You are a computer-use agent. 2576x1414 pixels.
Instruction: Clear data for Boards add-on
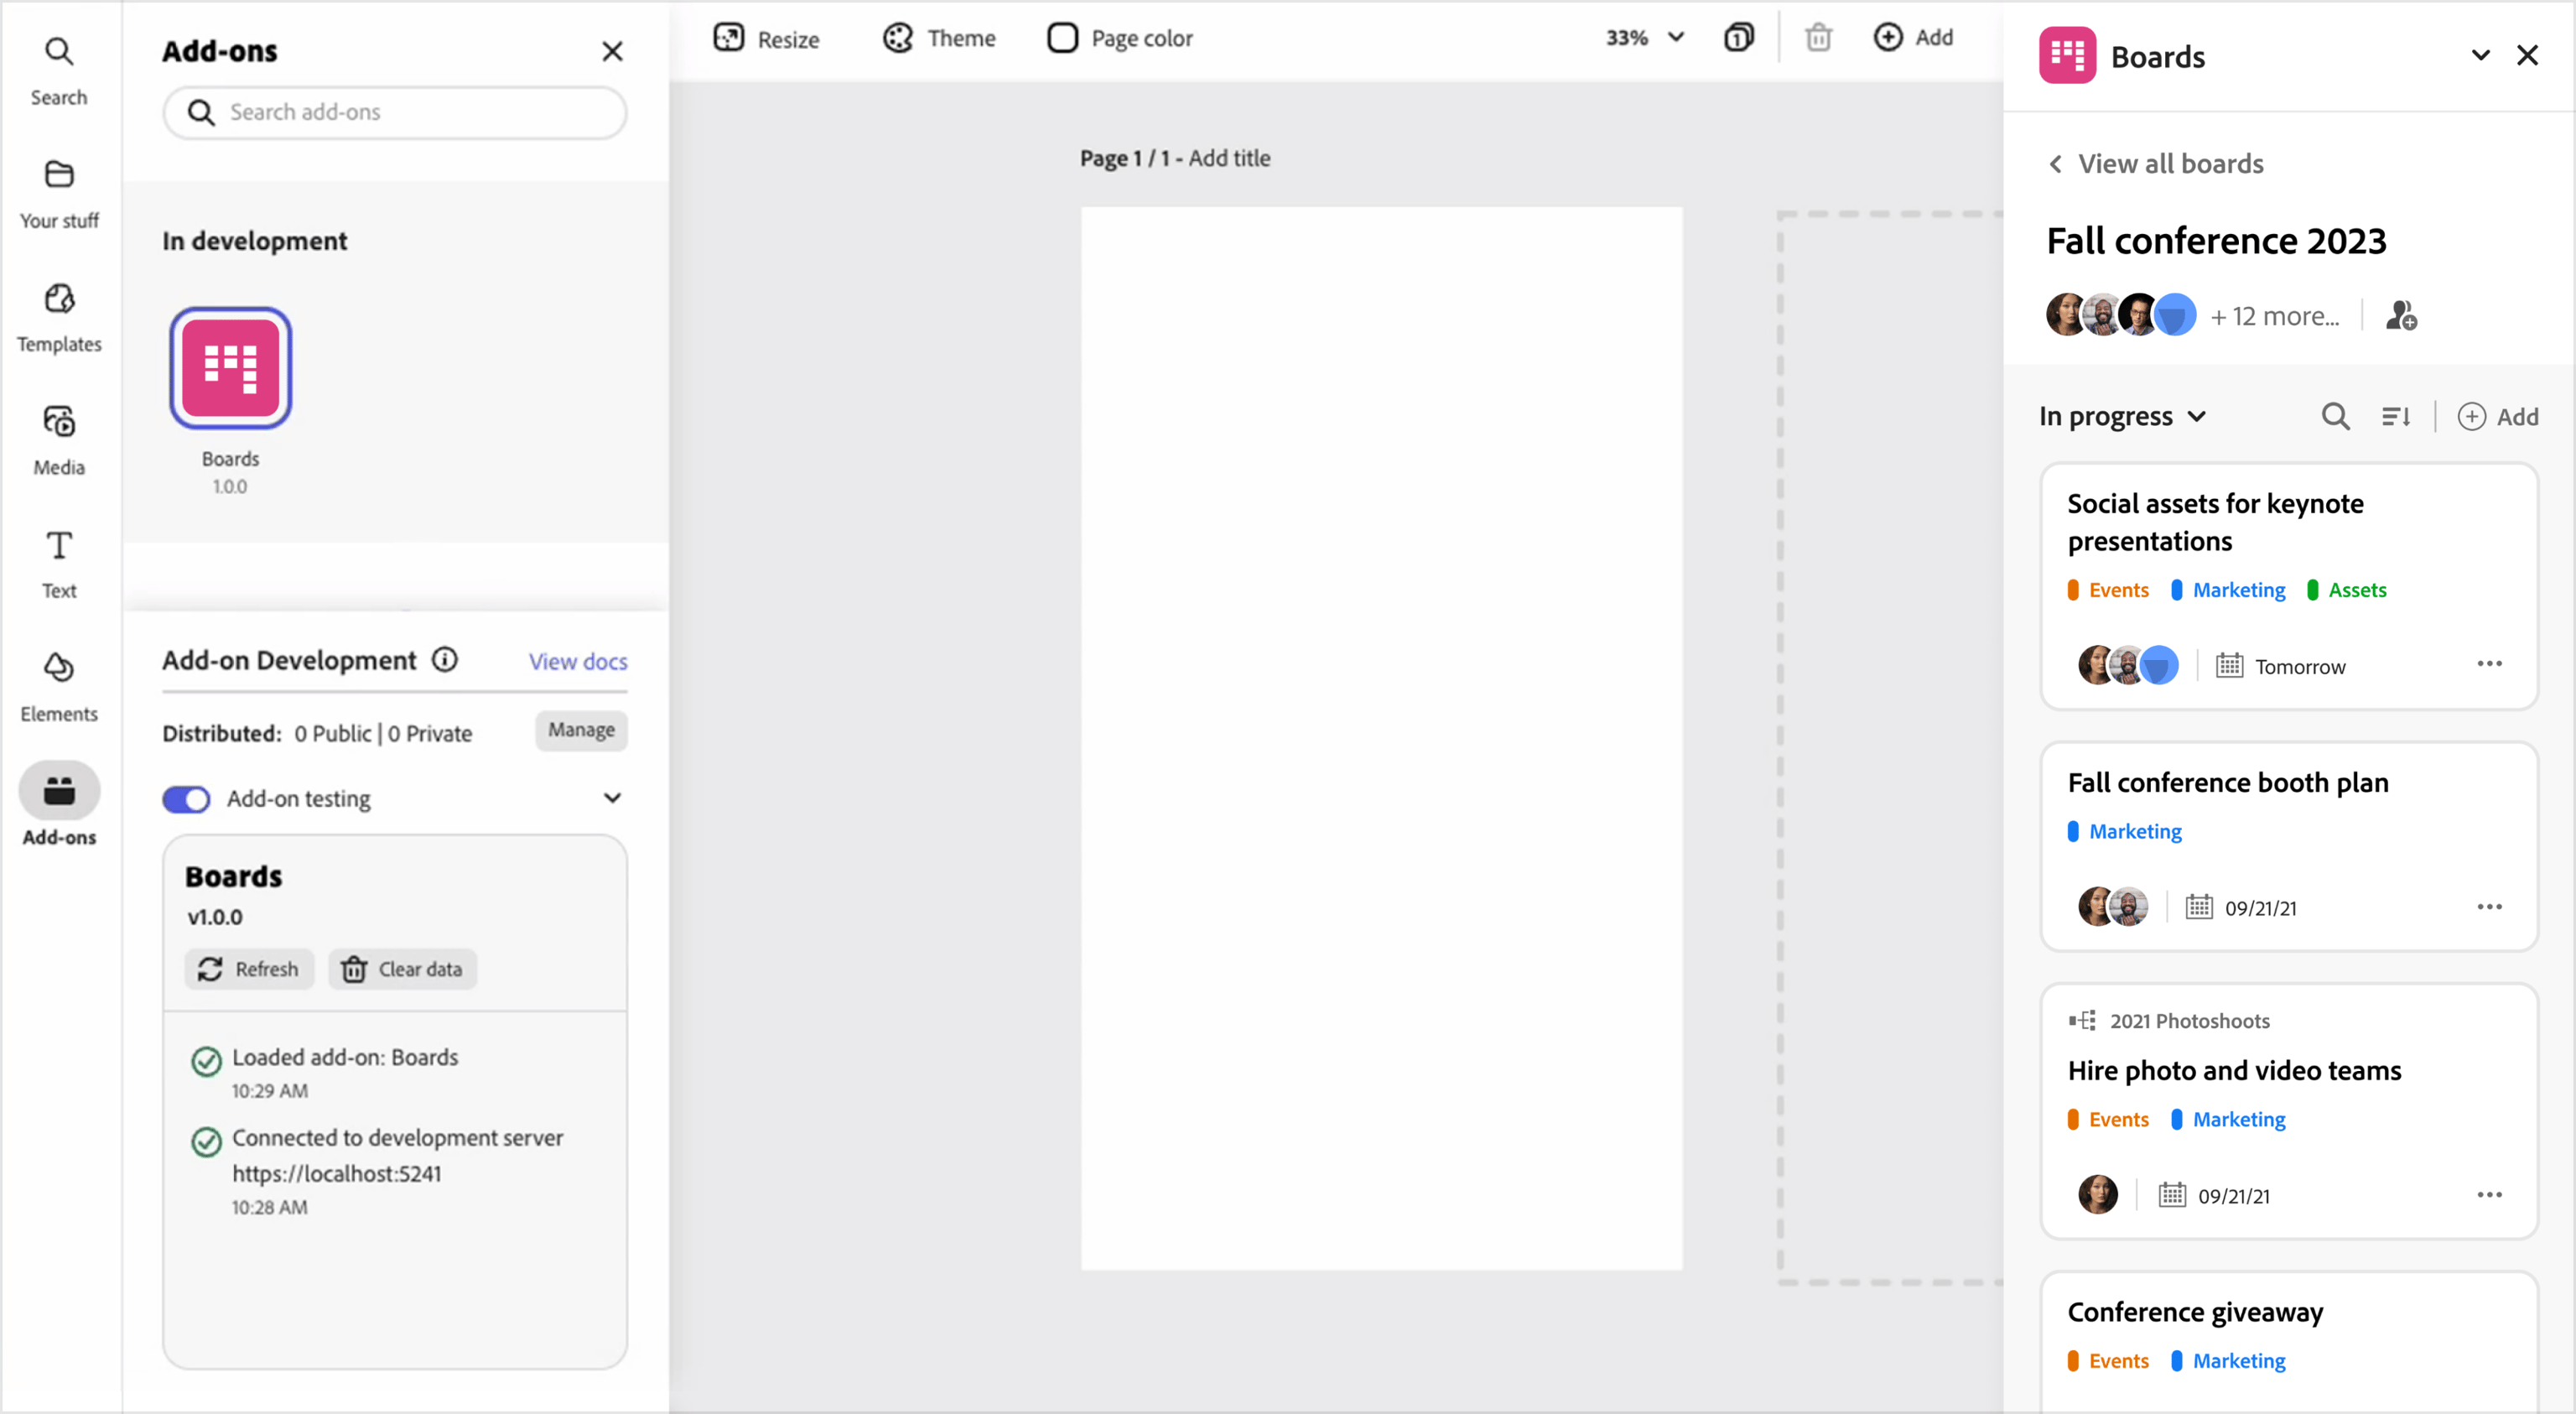click(402, 969)
